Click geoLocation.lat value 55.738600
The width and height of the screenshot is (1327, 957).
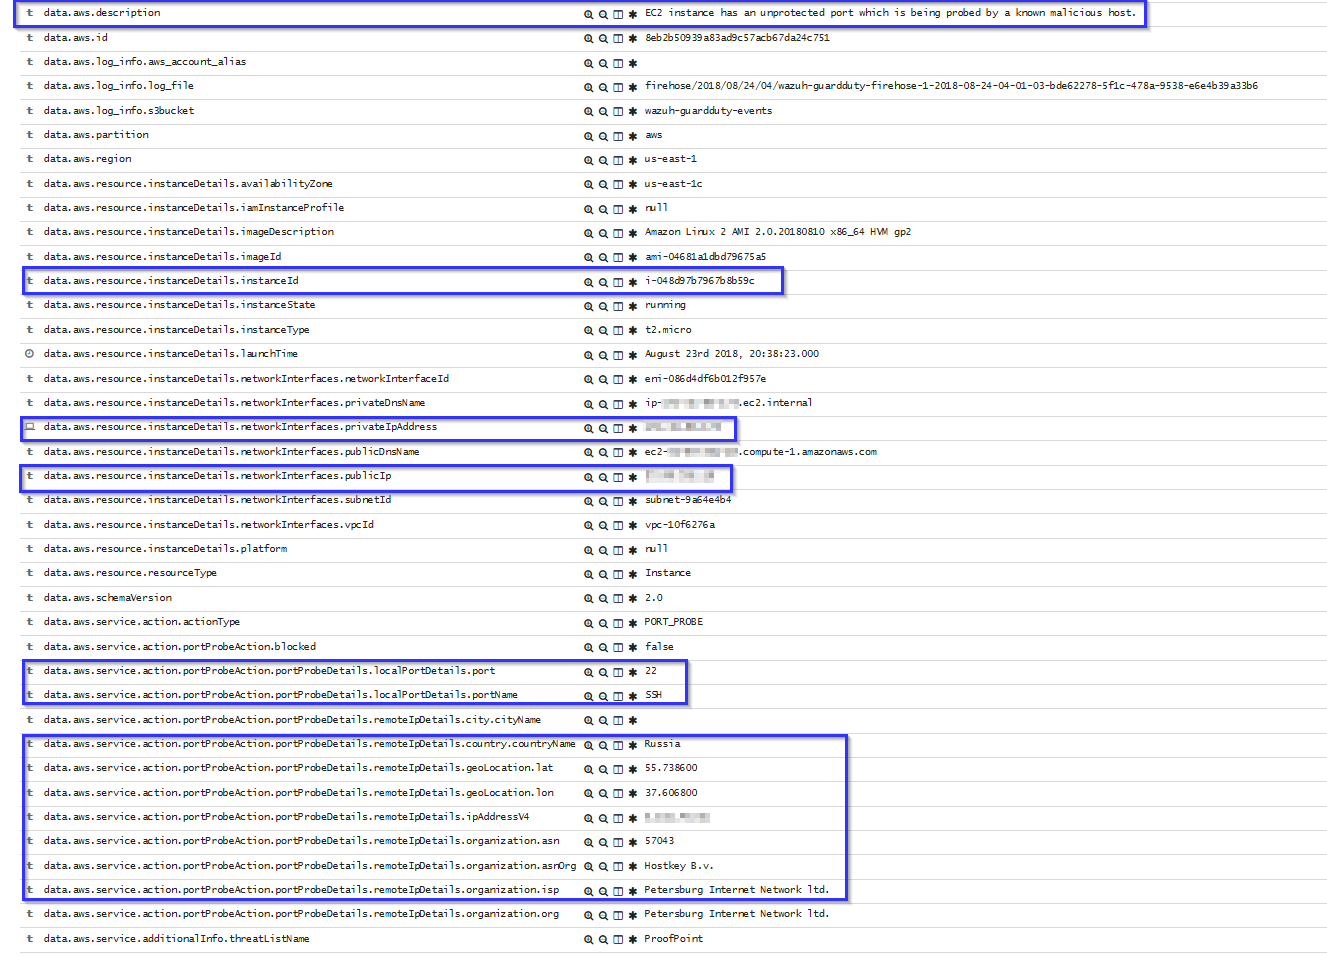click(x=671, y=768)
